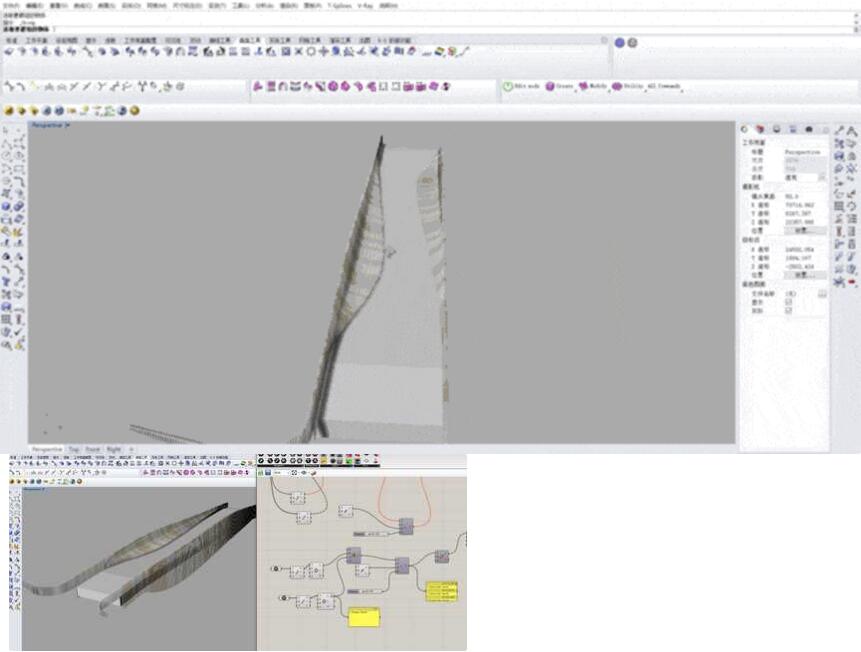Click the camera 放置 button in properties
Image resolution: width=861 pixels, height=652 pixels.
(x=804, y=230)
